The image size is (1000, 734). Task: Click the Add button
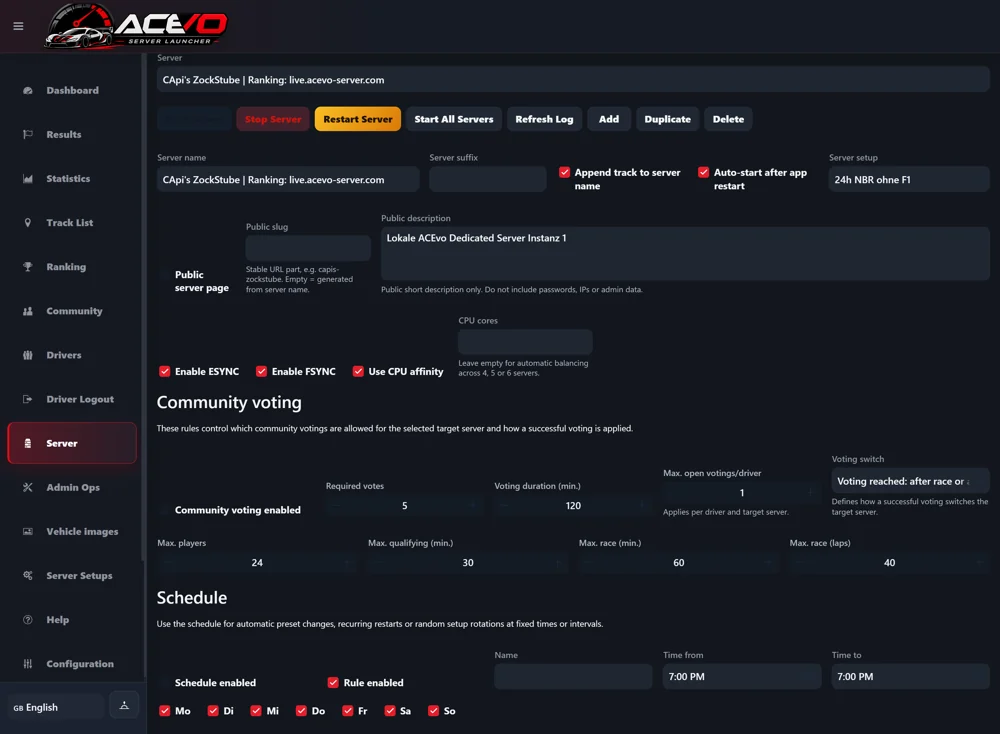(x=609, y=119)
